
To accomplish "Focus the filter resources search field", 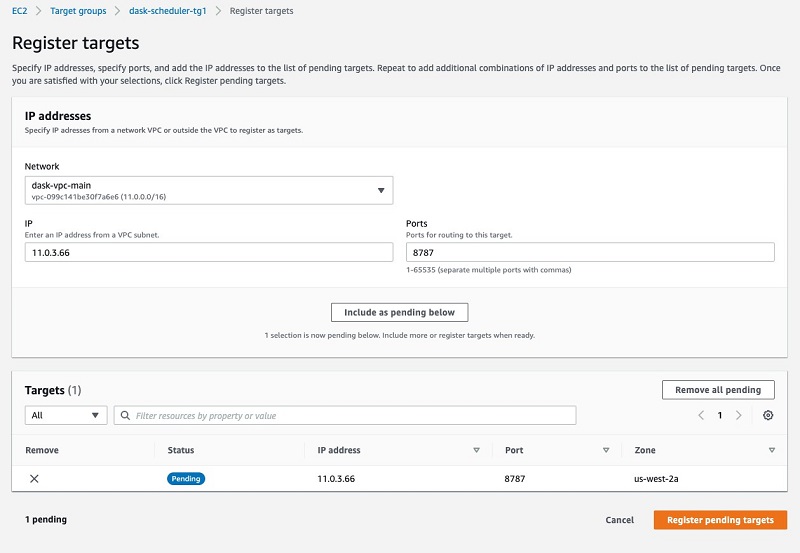I will (x=345, y=415).
